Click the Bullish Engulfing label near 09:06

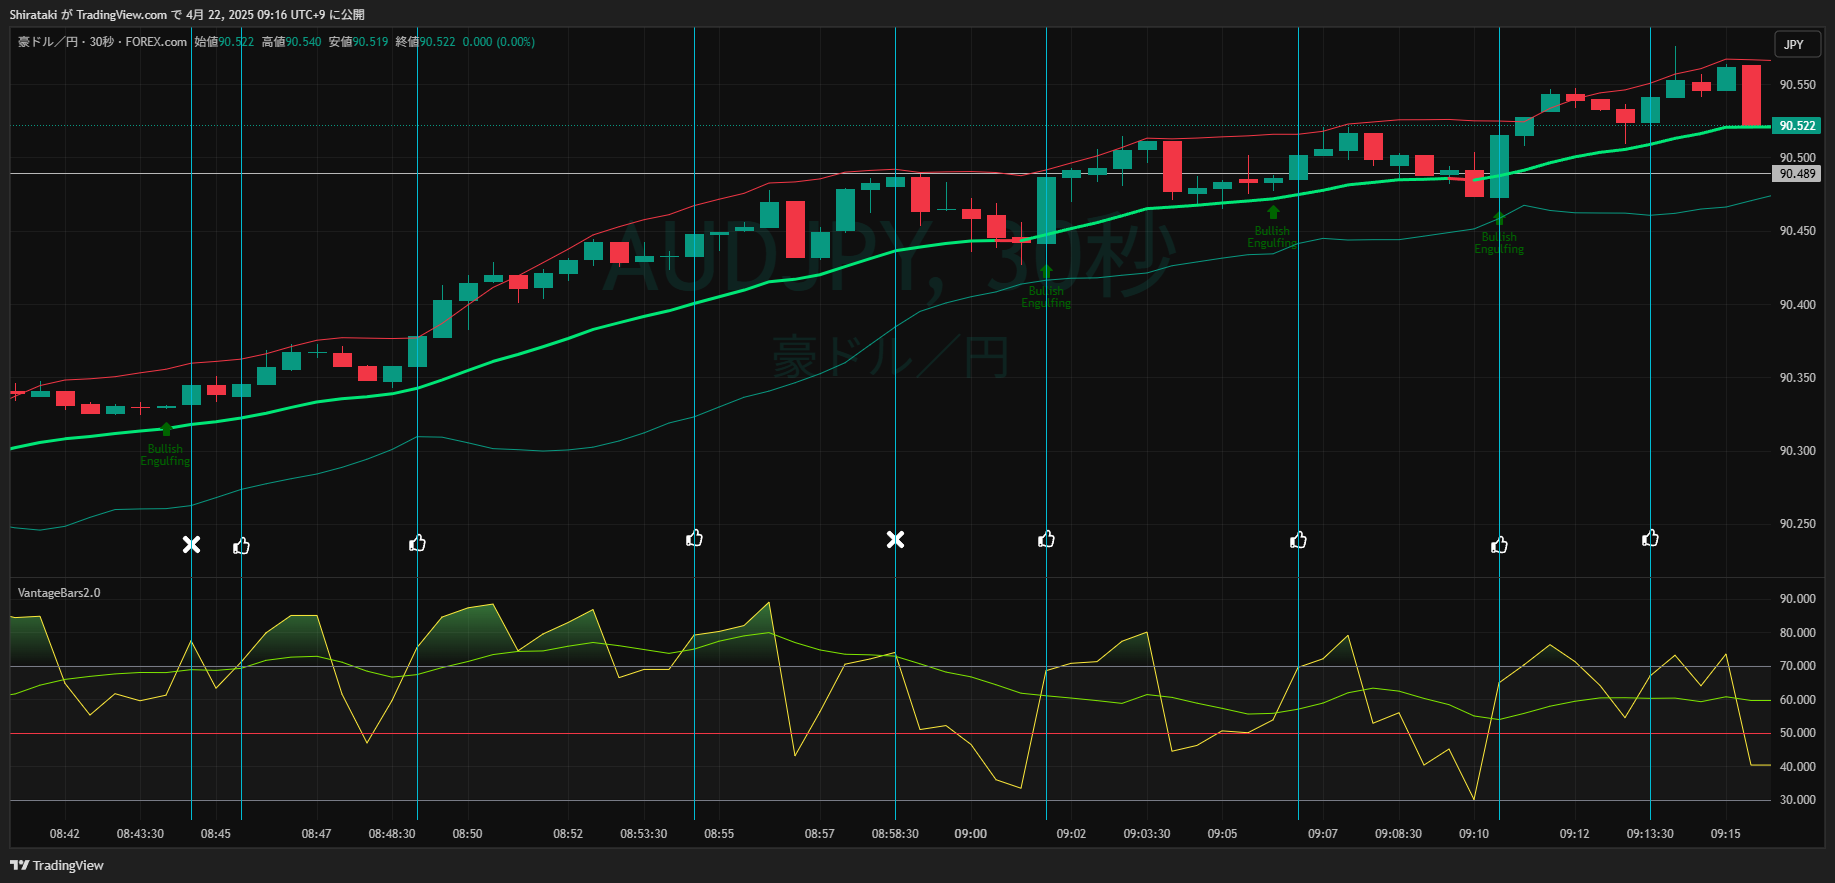pos(1272,237)
